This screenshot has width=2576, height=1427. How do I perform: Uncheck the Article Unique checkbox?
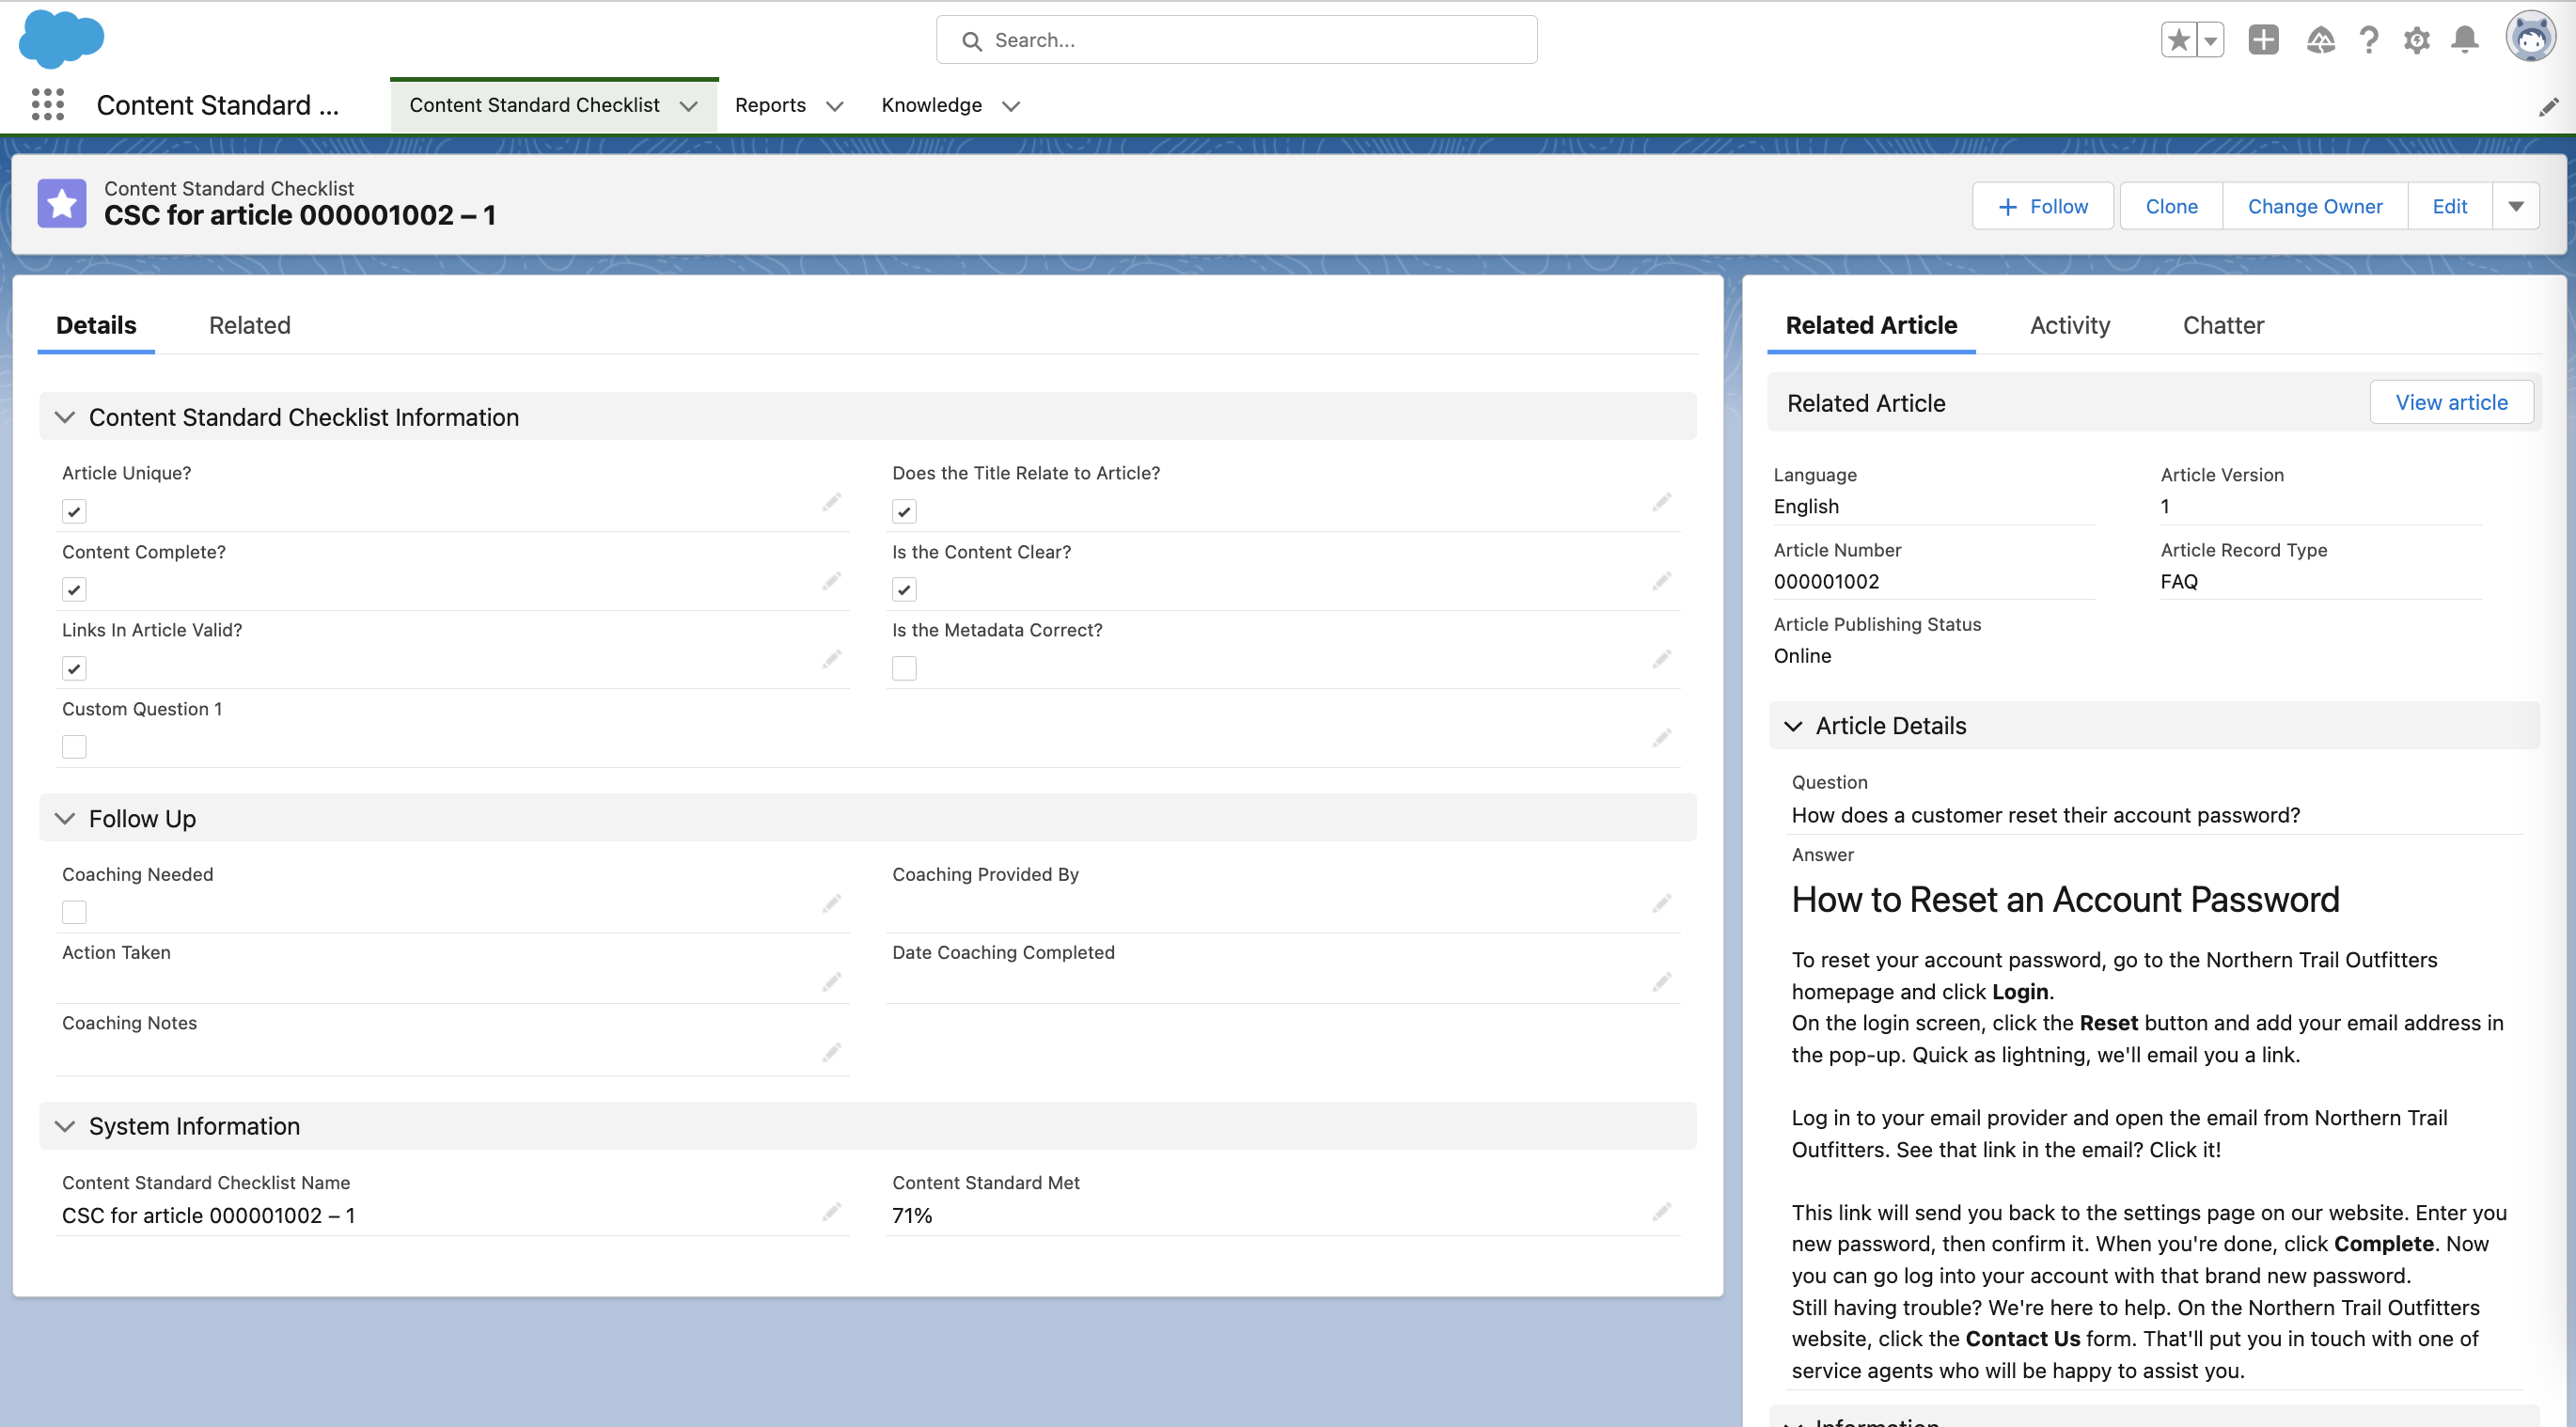(74, 511)
